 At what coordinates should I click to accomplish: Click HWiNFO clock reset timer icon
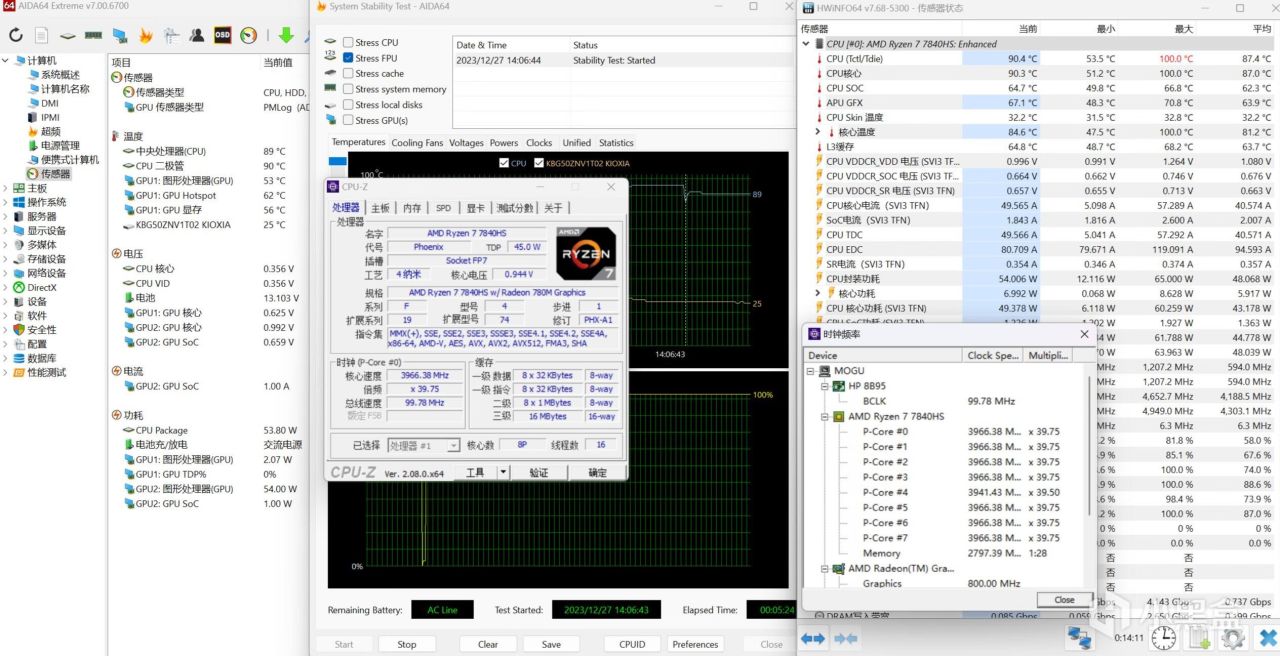coord(1166,637)
